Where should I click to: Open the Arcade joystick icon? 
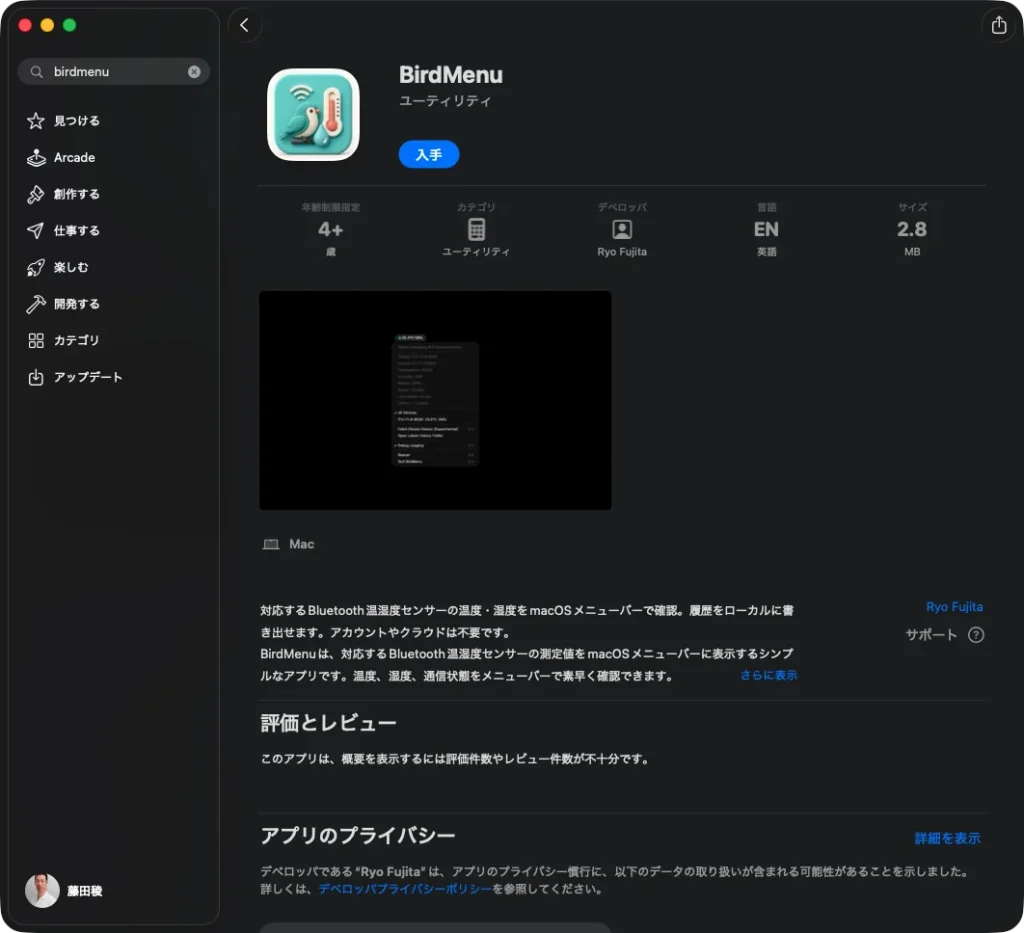click(36, 157)
